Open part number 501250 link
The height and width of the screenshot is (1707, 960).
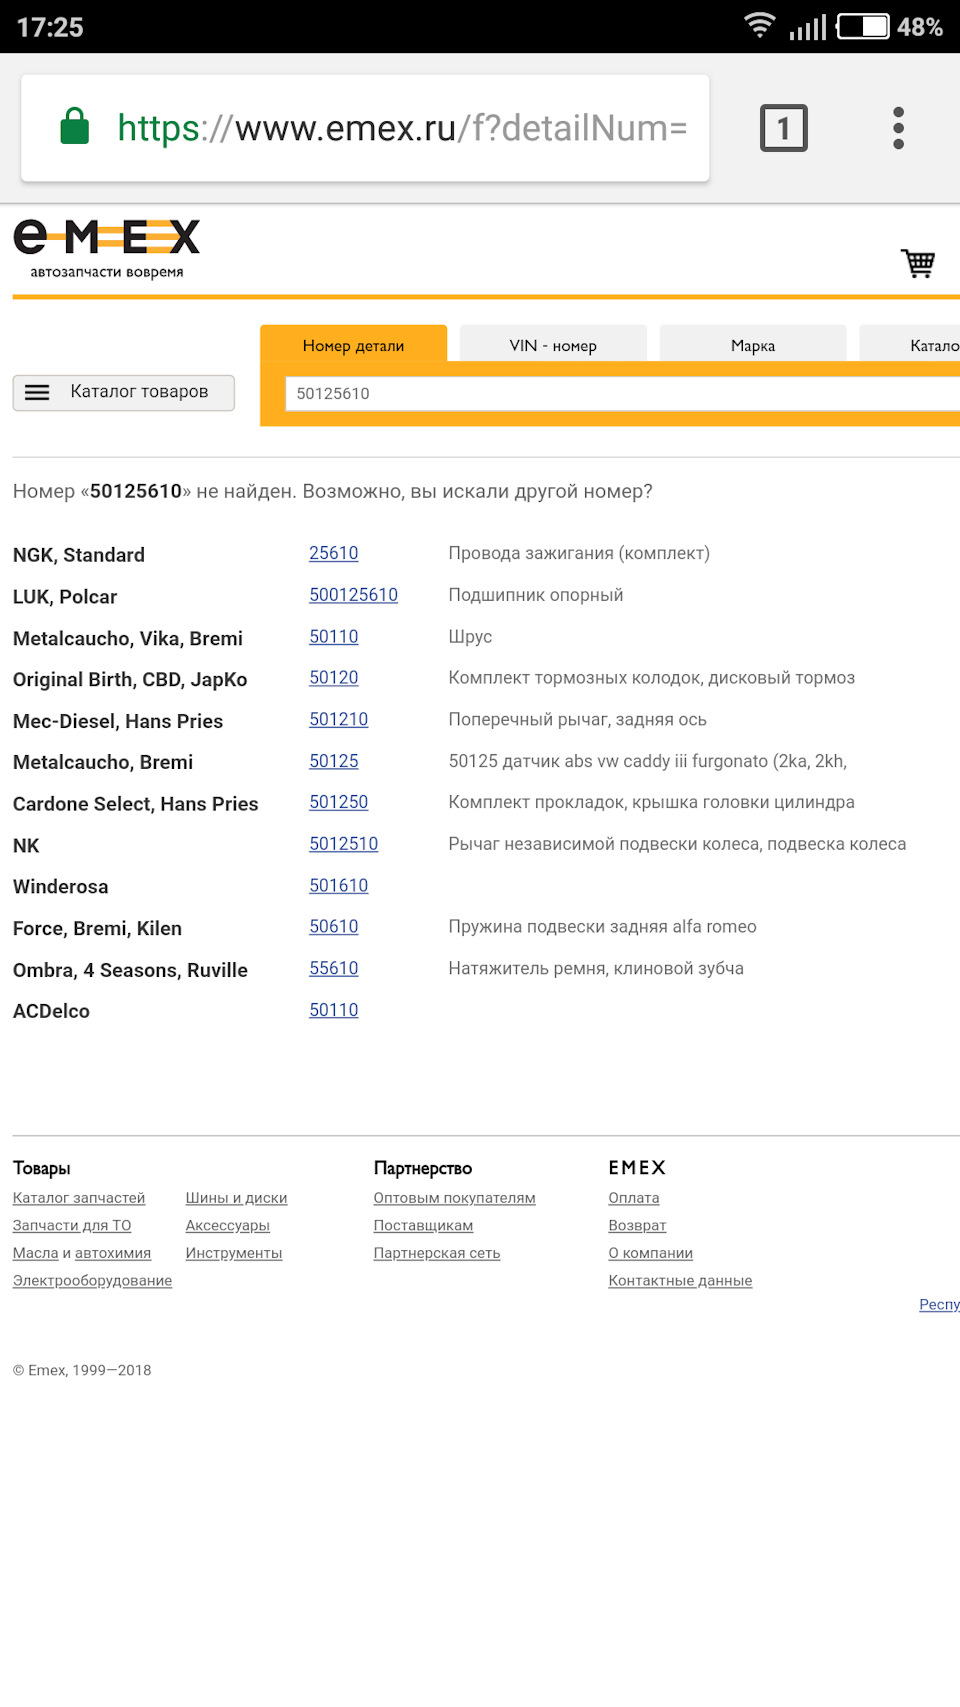[x=339, y=802]
